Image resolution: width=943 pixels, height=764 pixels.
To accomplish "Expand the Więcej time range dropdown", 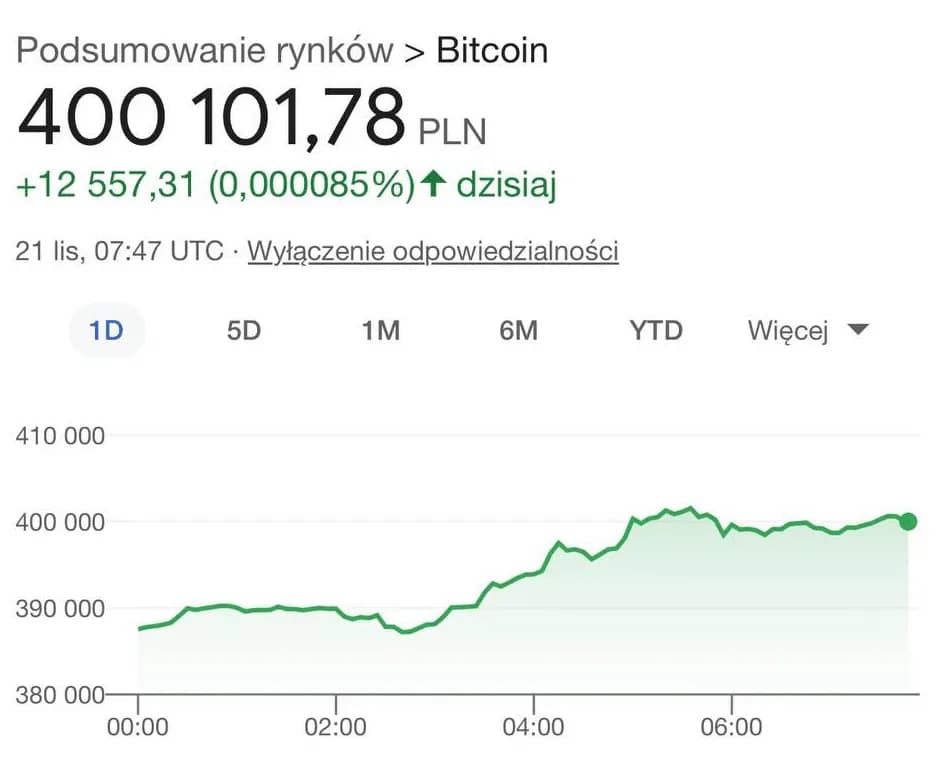I will (790, 330).
